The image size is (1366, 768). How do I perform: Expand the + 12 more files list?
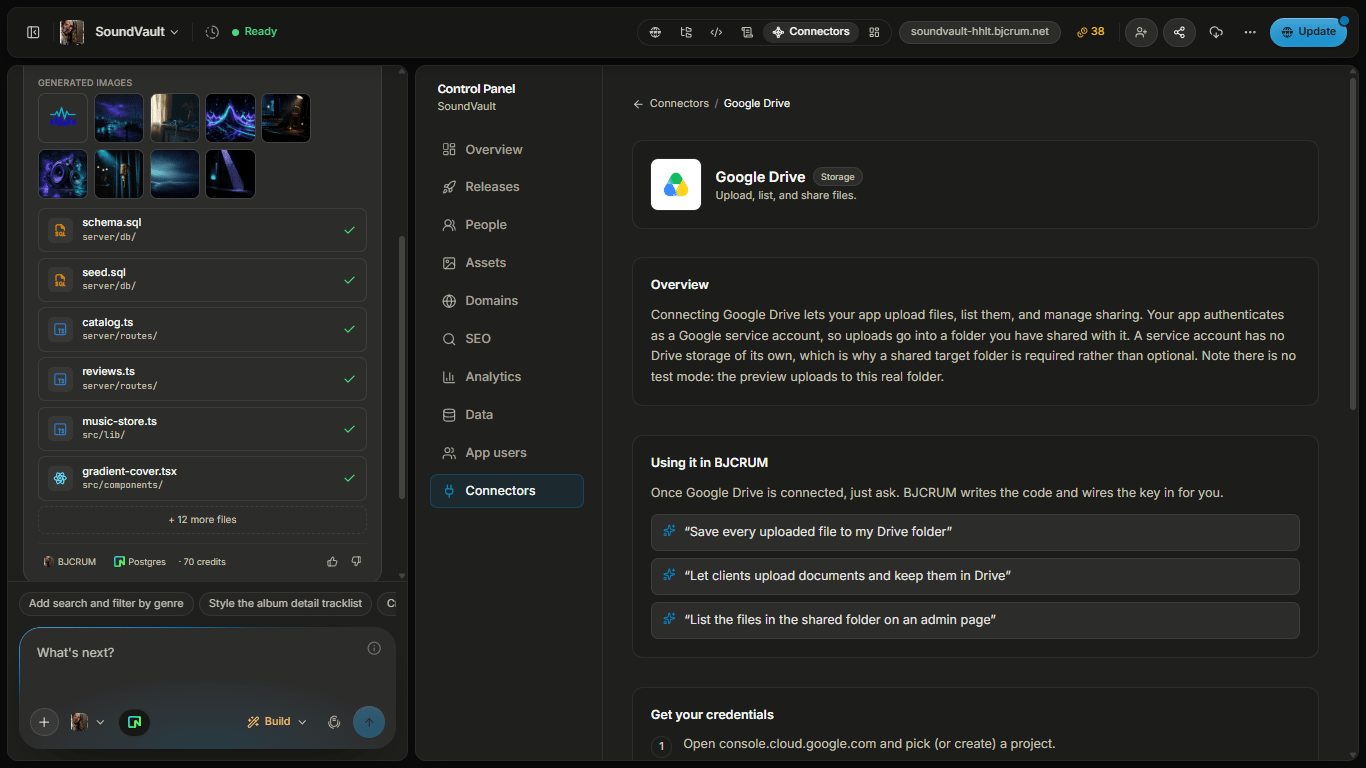[x=202, y=520]
